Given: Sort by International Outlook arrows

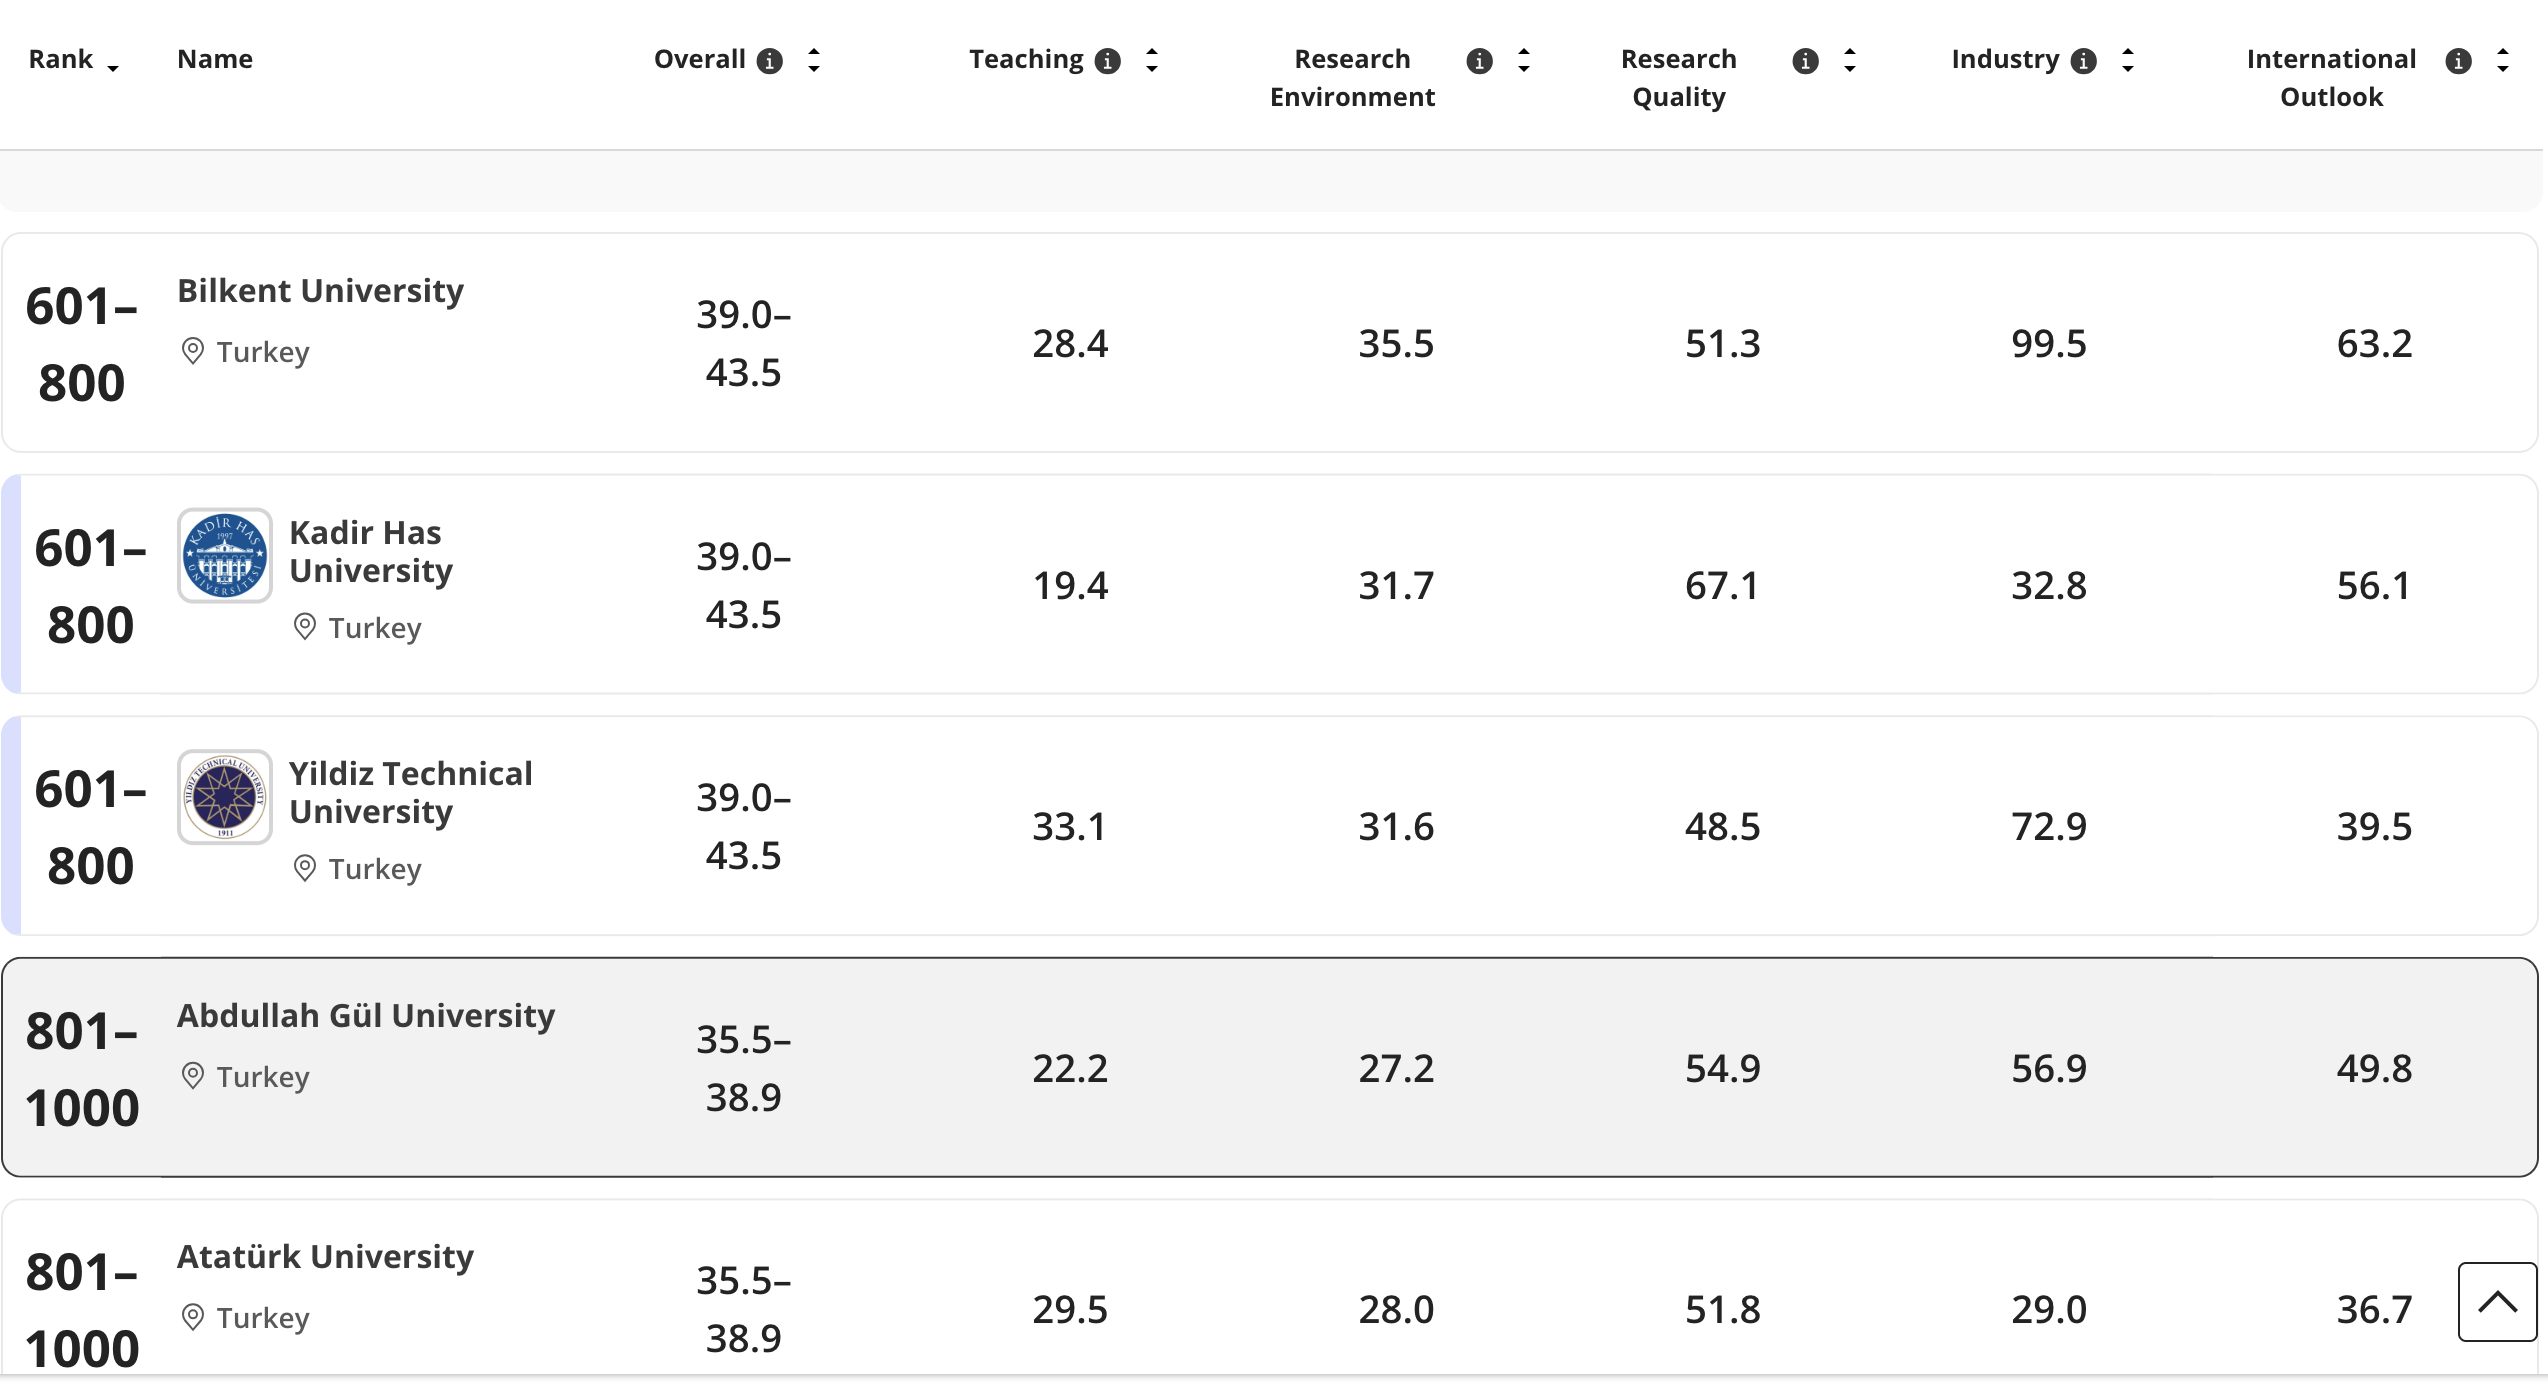Looking at the screenshot, I should point(2503,60).
